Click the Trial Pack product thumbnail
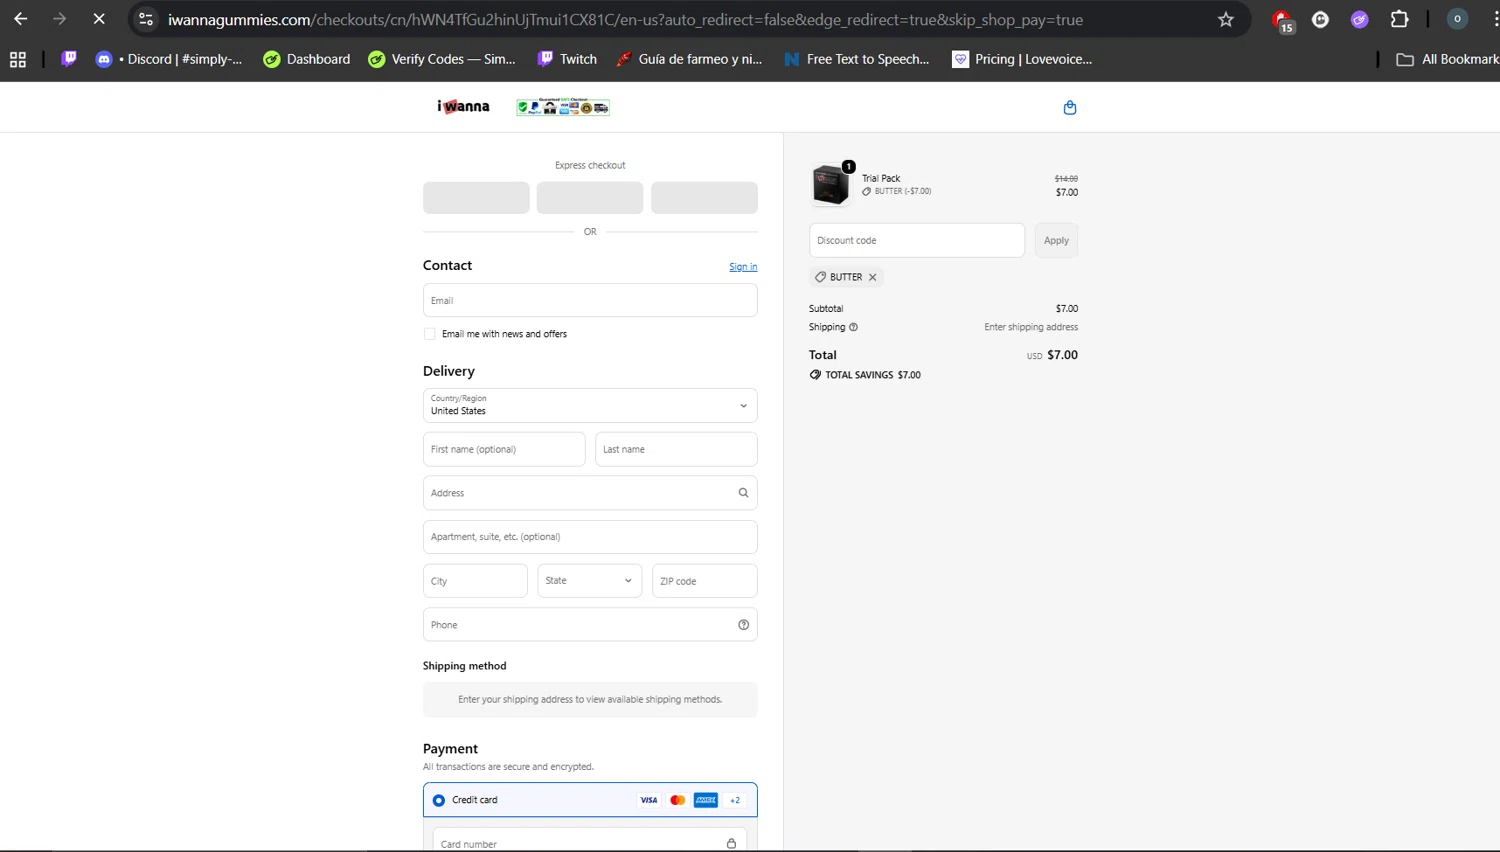The image size is (1500, 852). coord(831,185)
